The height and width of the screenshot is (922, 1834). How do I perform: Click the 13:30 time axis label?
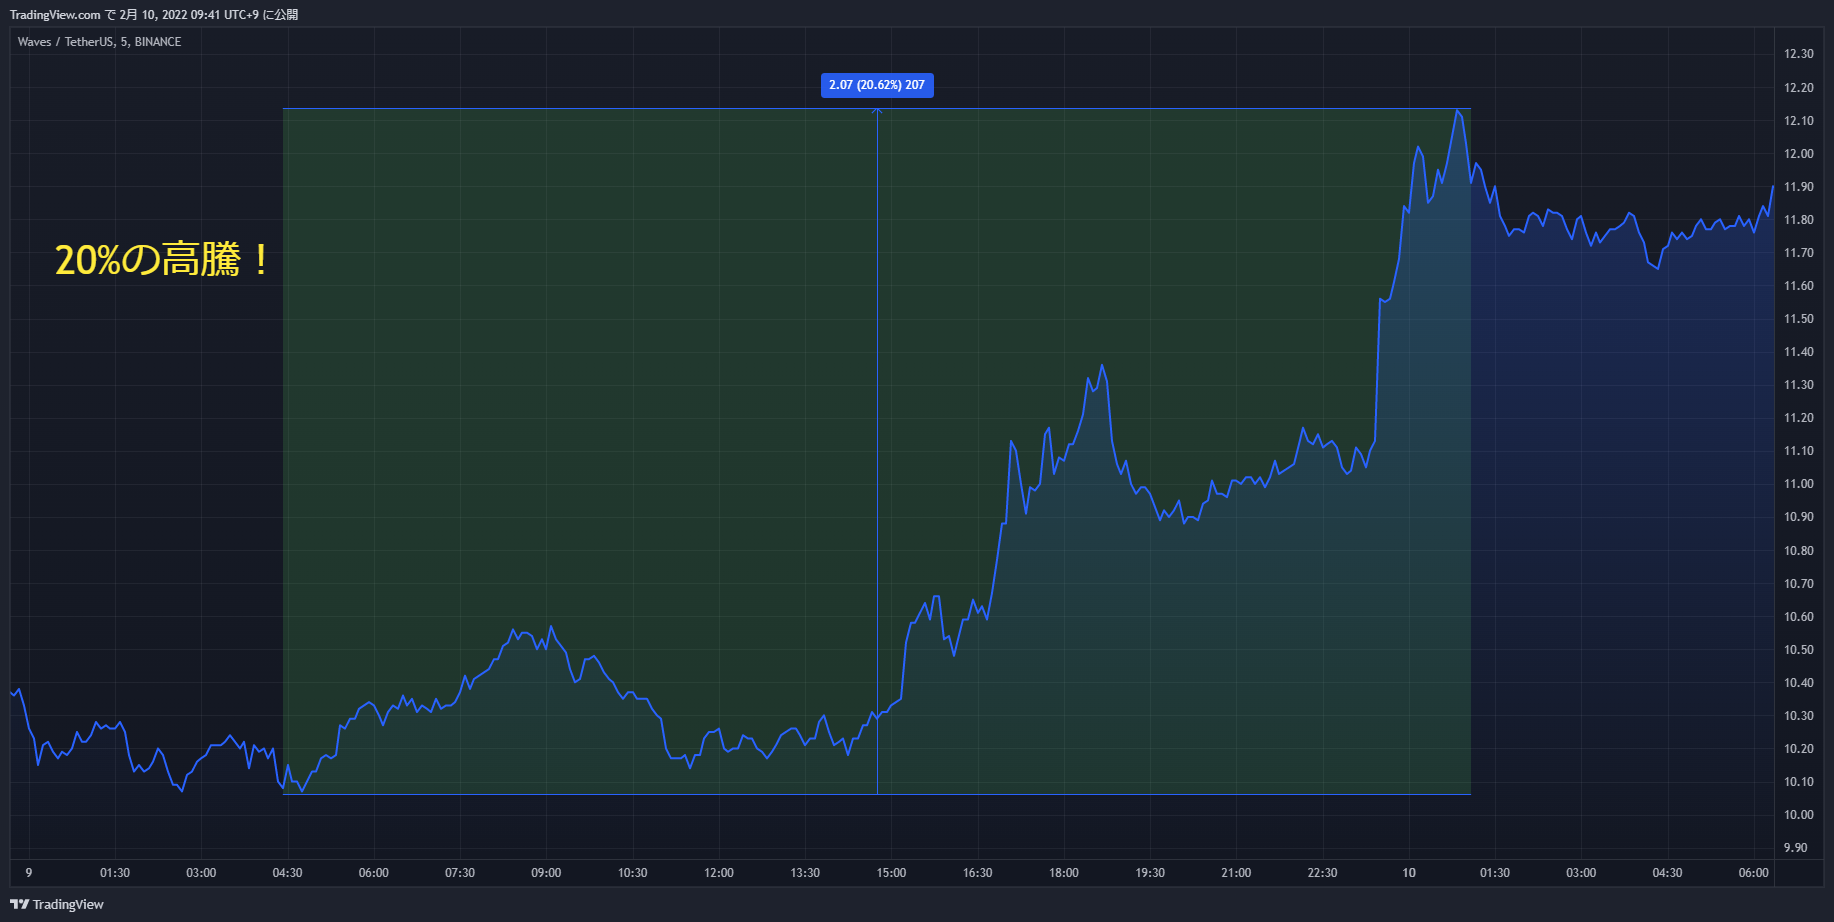(x=805, y=873)
